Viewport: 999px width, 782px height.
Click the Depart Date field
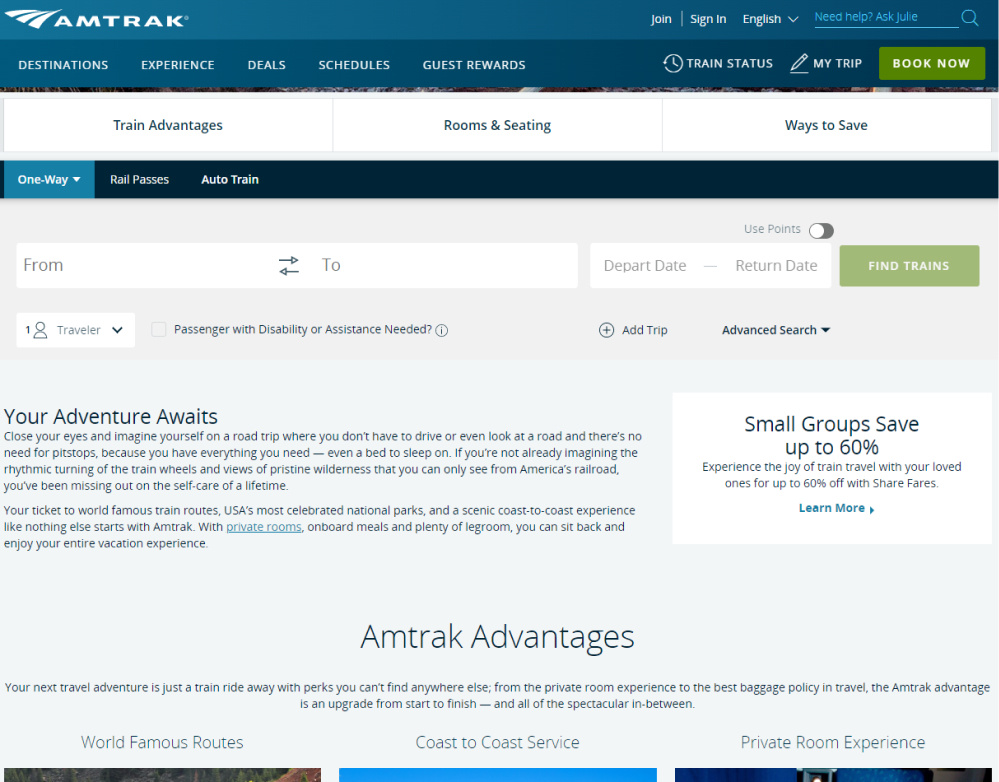[x=645, y=266]
